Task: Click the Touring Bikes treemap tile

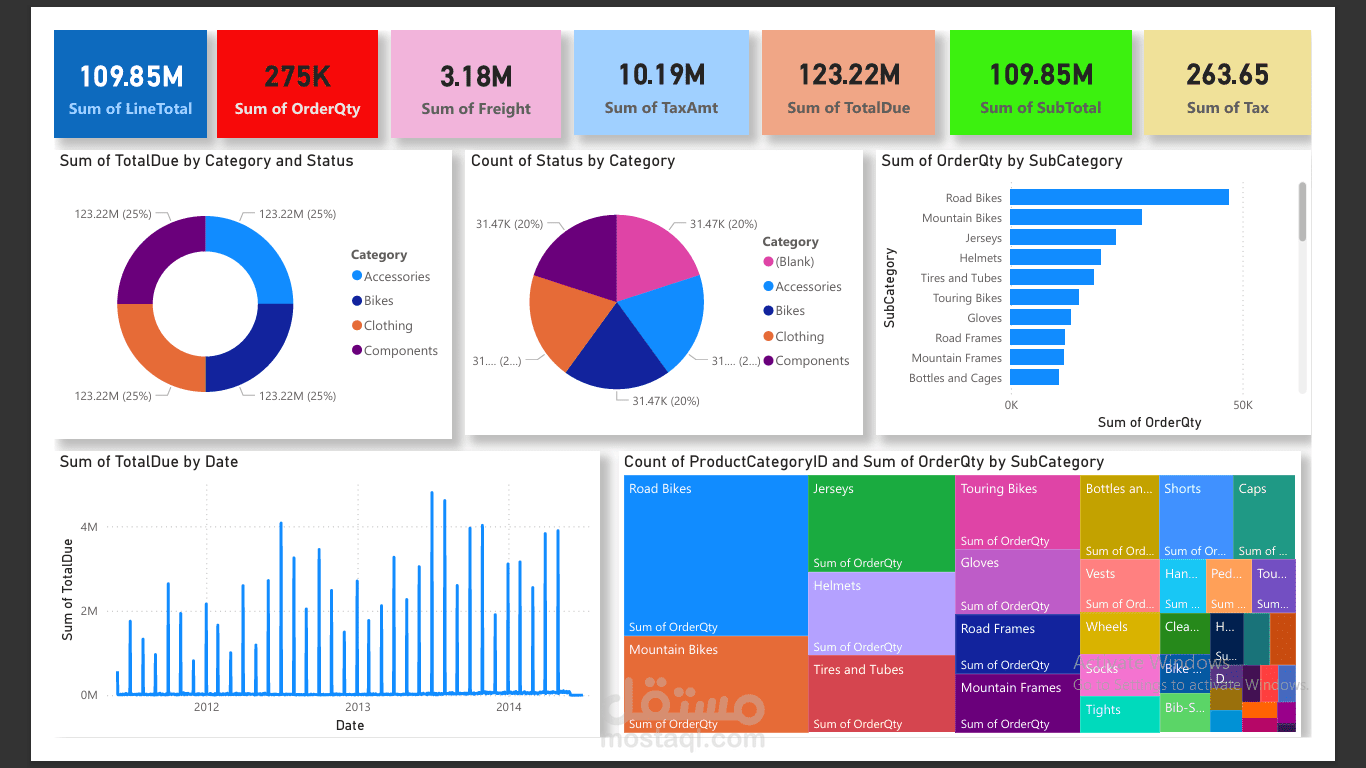Action: point(1017,512)
